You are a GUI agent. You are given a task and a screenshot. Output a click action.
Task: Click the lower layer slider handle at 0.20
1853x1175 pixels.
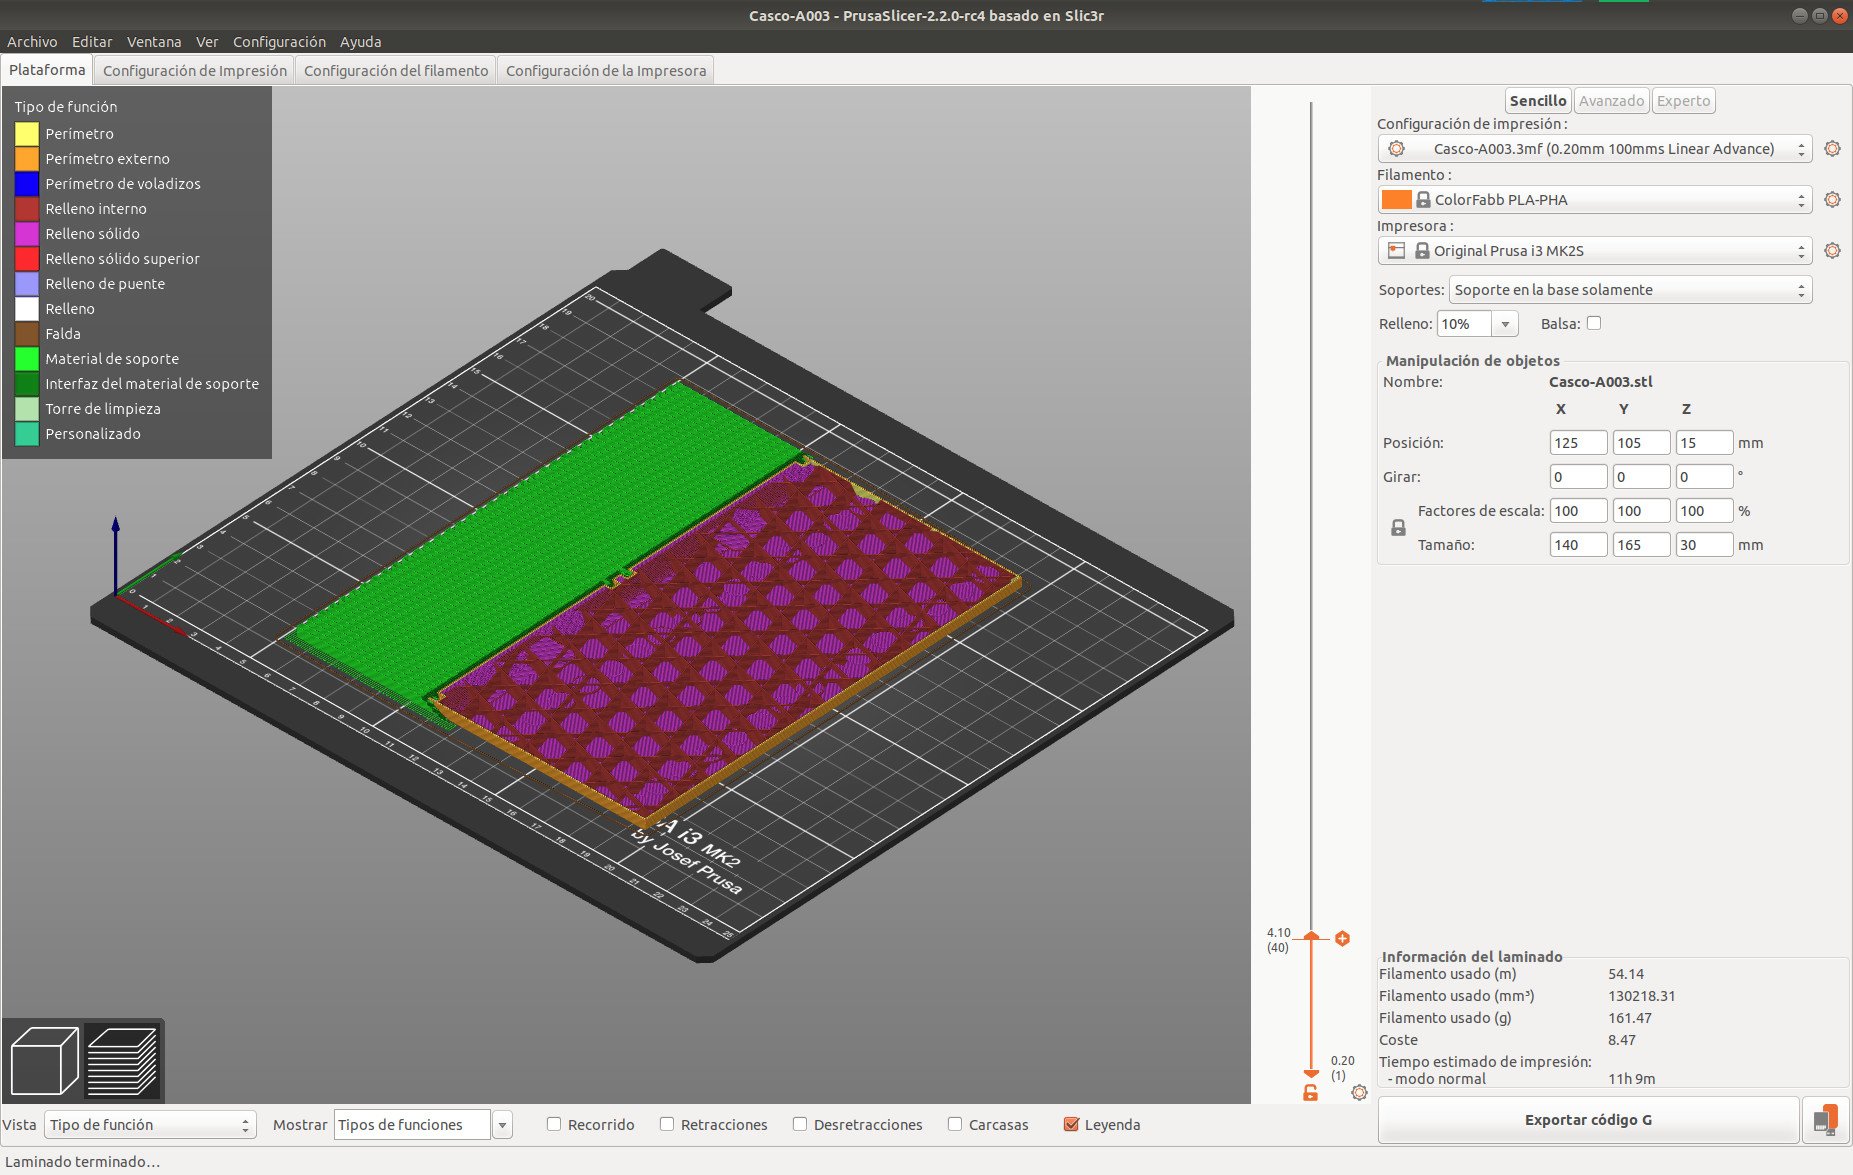point(1311,1073)
